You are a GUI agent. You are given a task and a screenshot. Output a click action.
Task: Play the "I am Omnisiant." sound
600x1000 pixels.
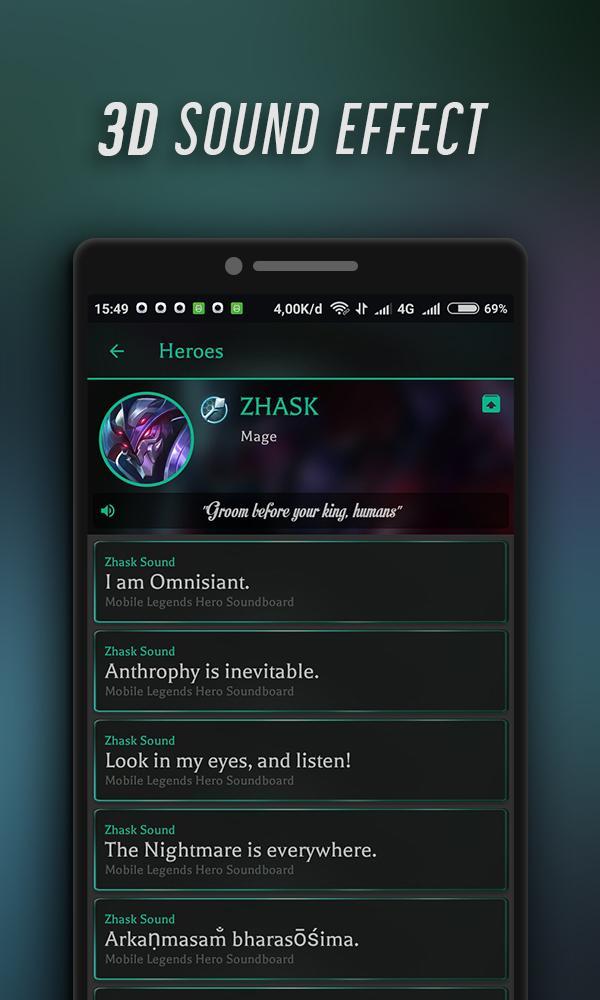(301, 581)
